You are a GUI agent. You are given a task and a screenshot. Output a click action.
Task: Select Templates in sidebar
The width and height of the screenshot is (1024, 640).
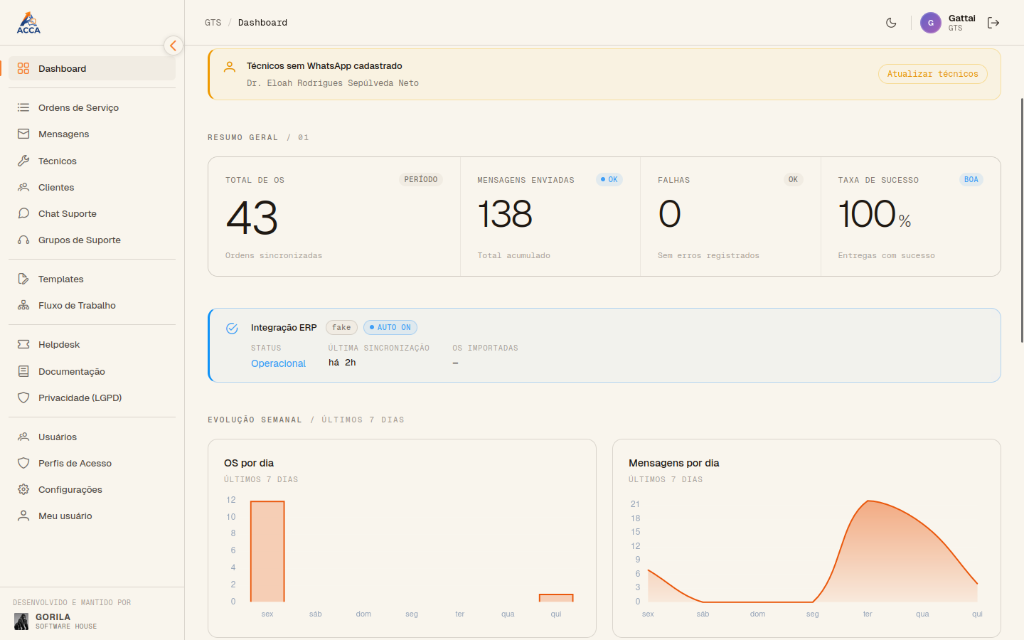(92, 279)
